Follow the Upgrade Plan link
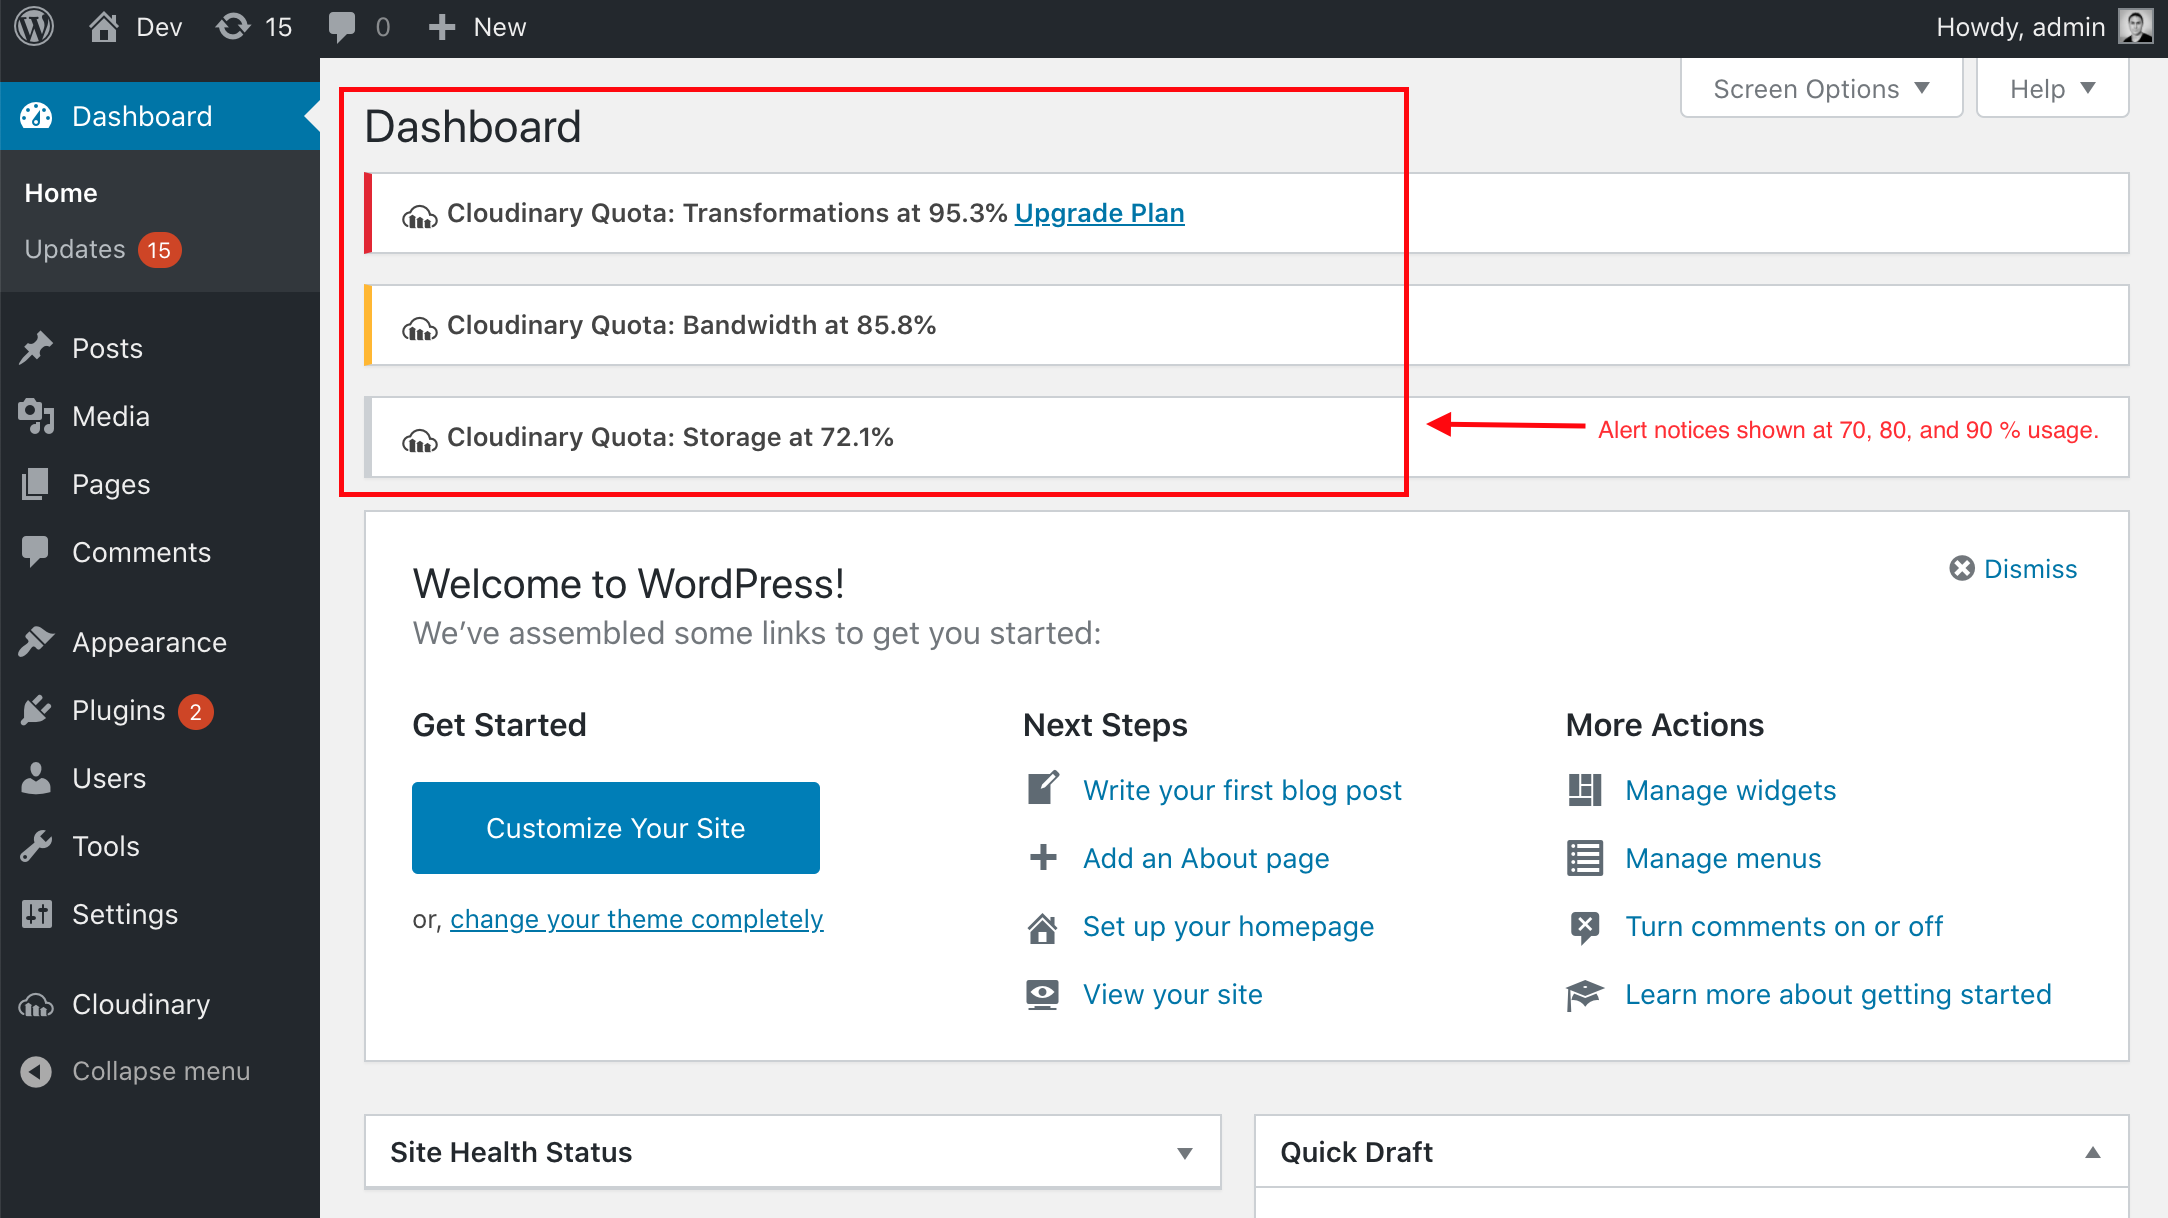2168x1218 pixels. click(1099, 213)
